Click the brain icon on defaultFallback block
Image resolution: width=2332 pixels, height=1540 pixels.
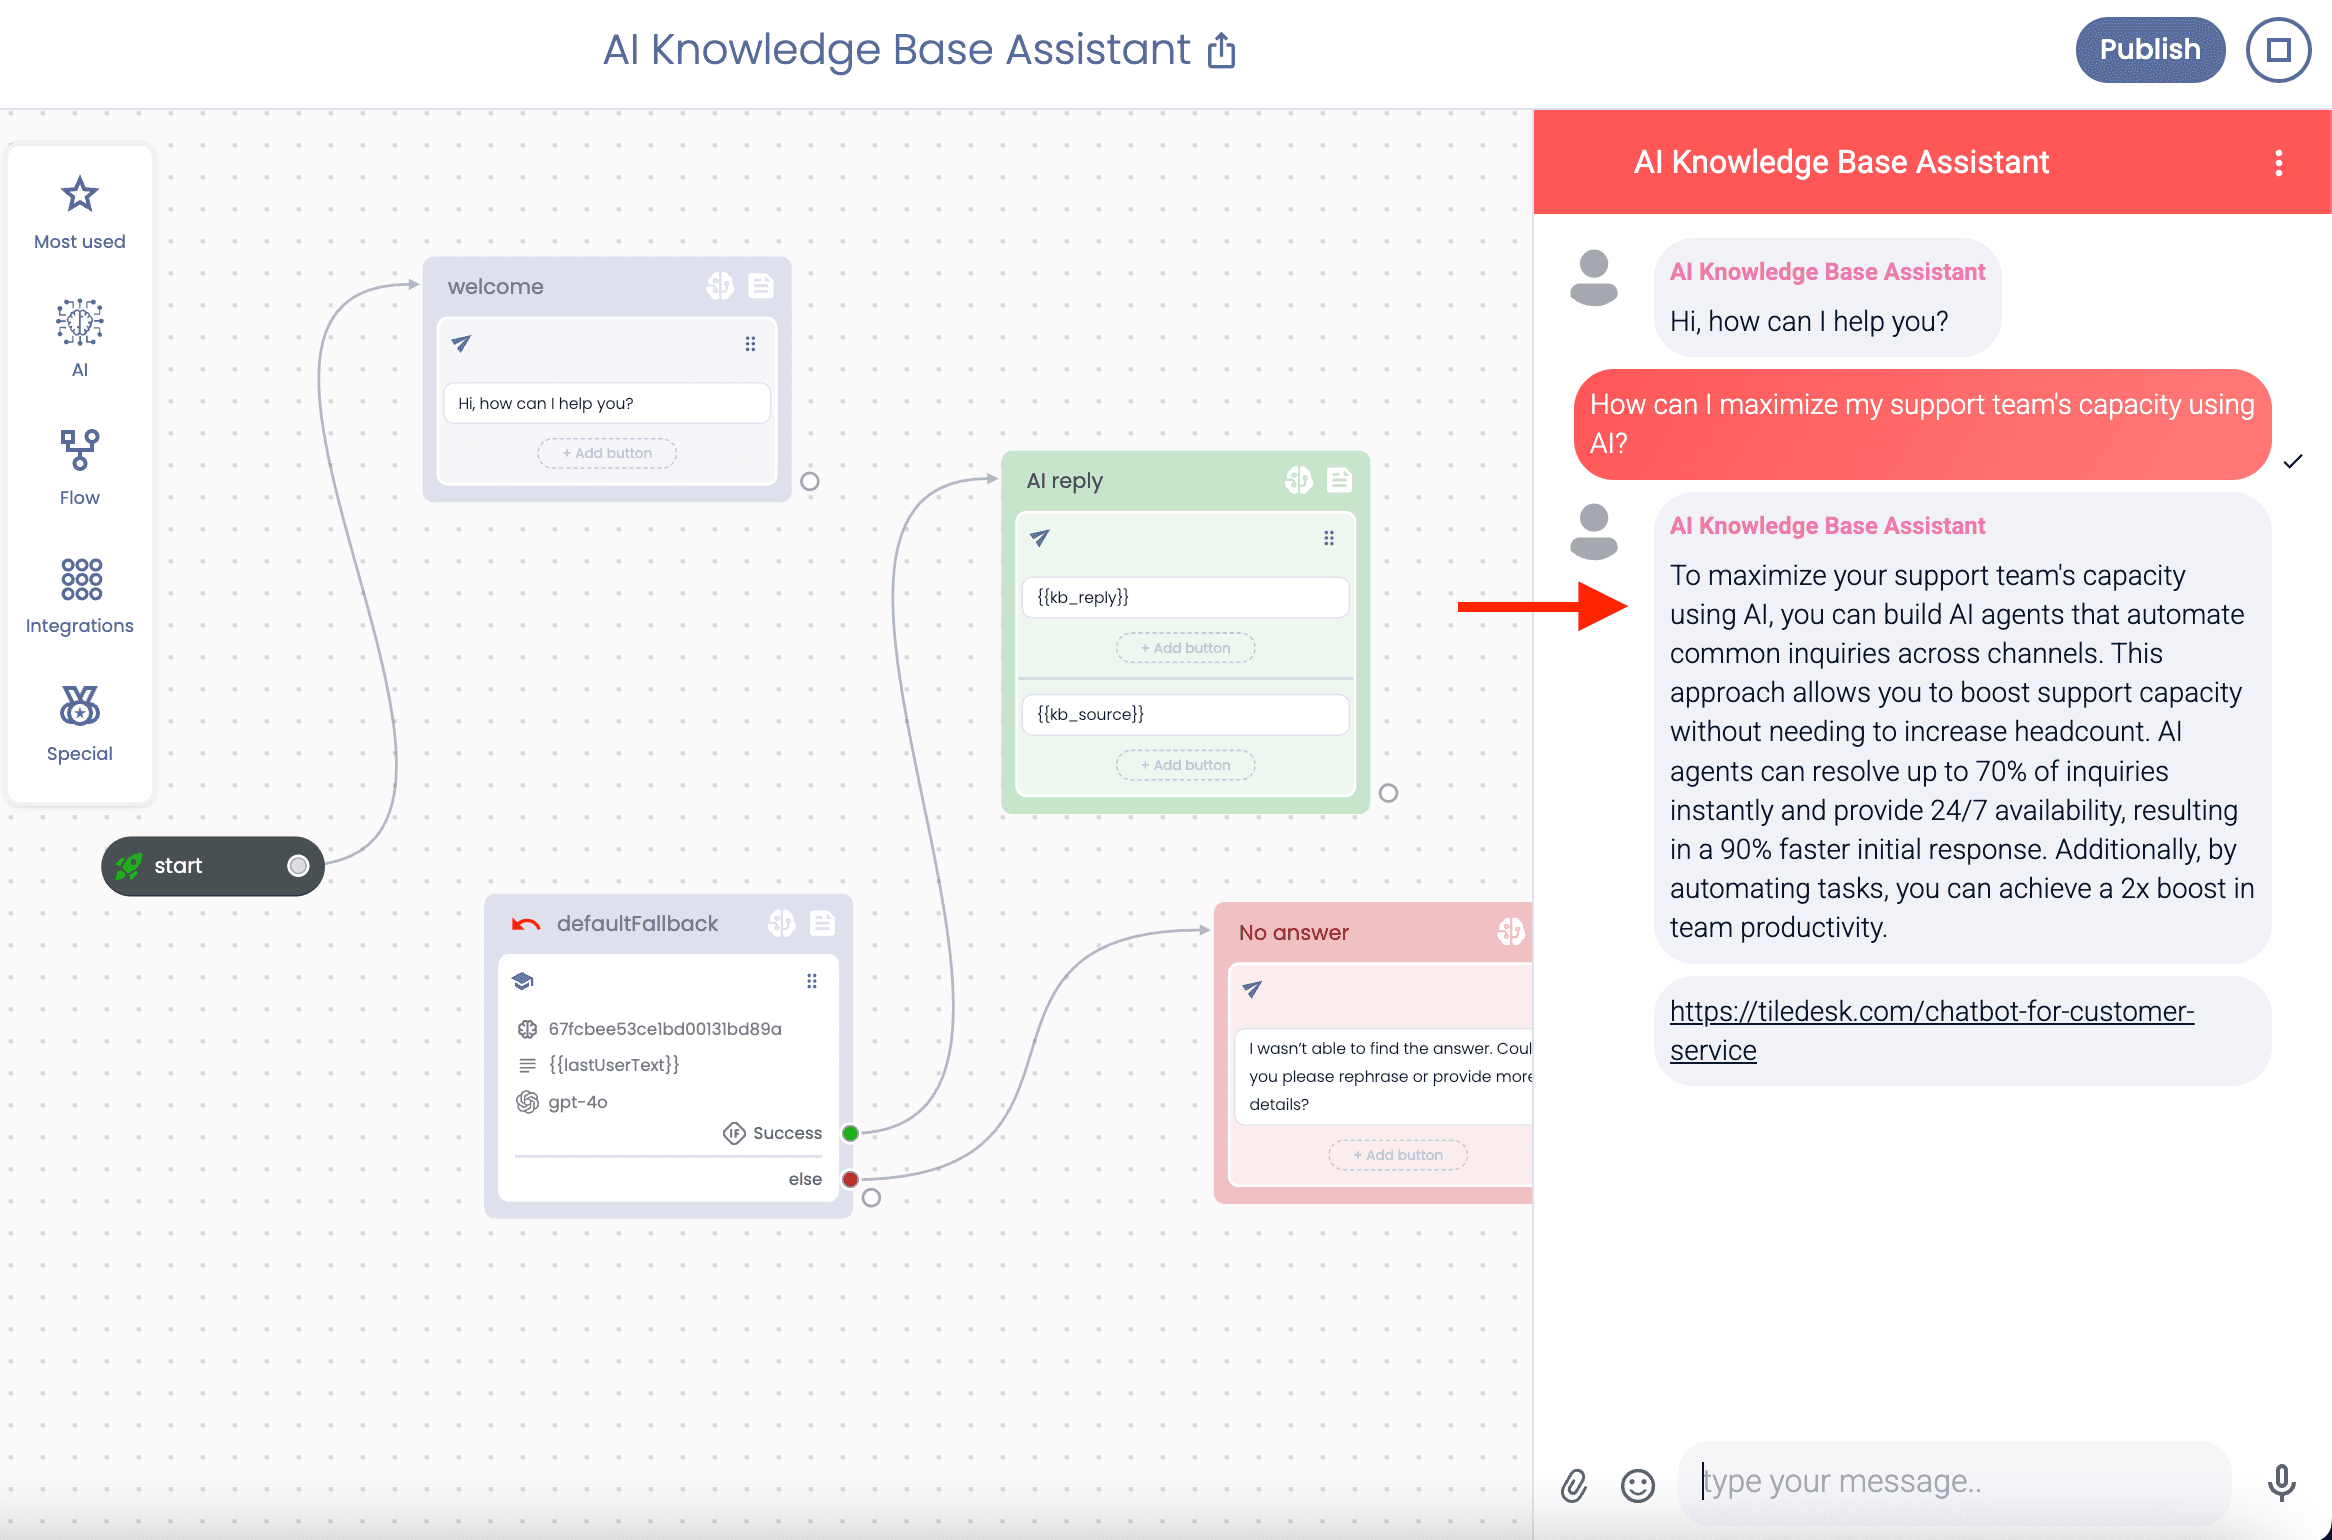(782, 923)
